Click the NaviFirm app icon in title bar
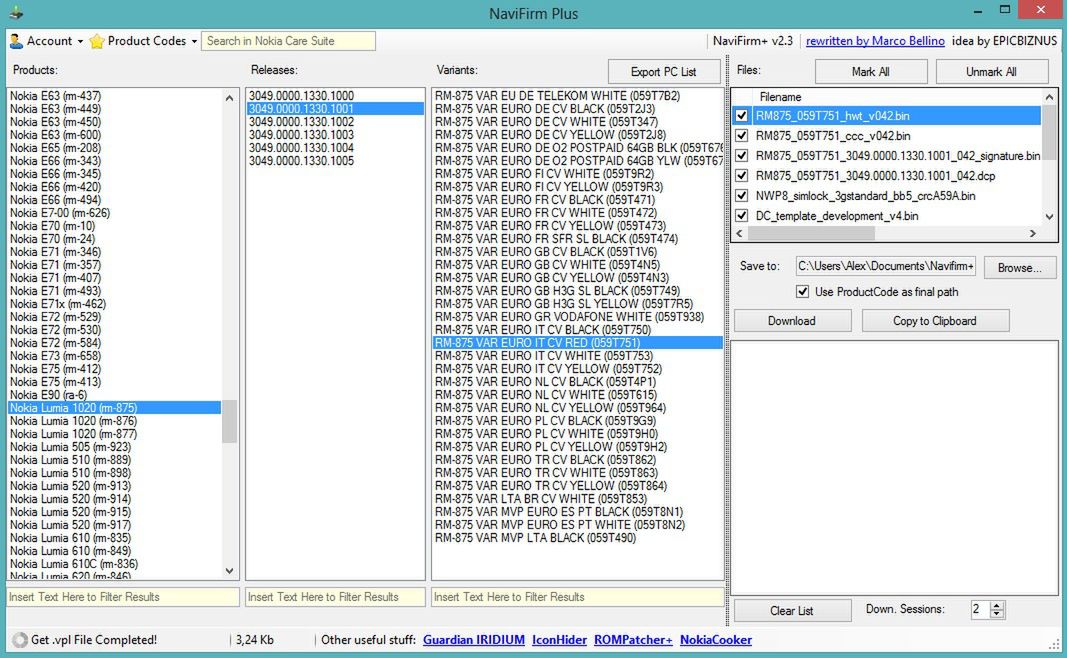The image size is (1067, 658). (x=14, y=13)
